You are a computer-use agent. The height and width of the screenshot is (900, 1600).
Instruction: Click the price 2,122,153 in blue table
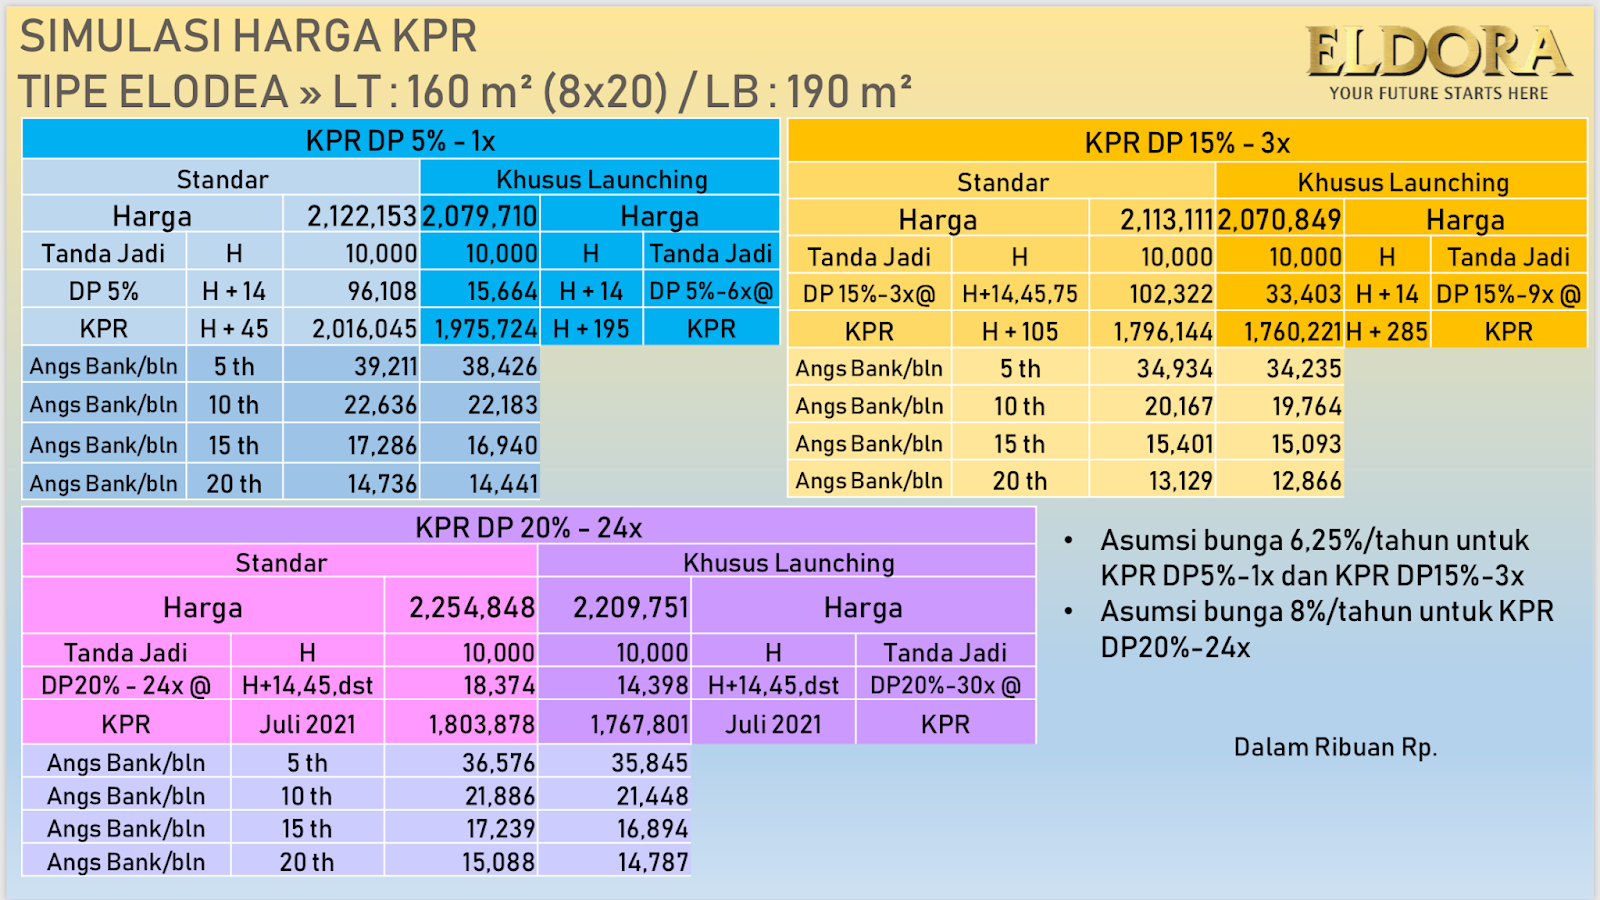(363, 215)
